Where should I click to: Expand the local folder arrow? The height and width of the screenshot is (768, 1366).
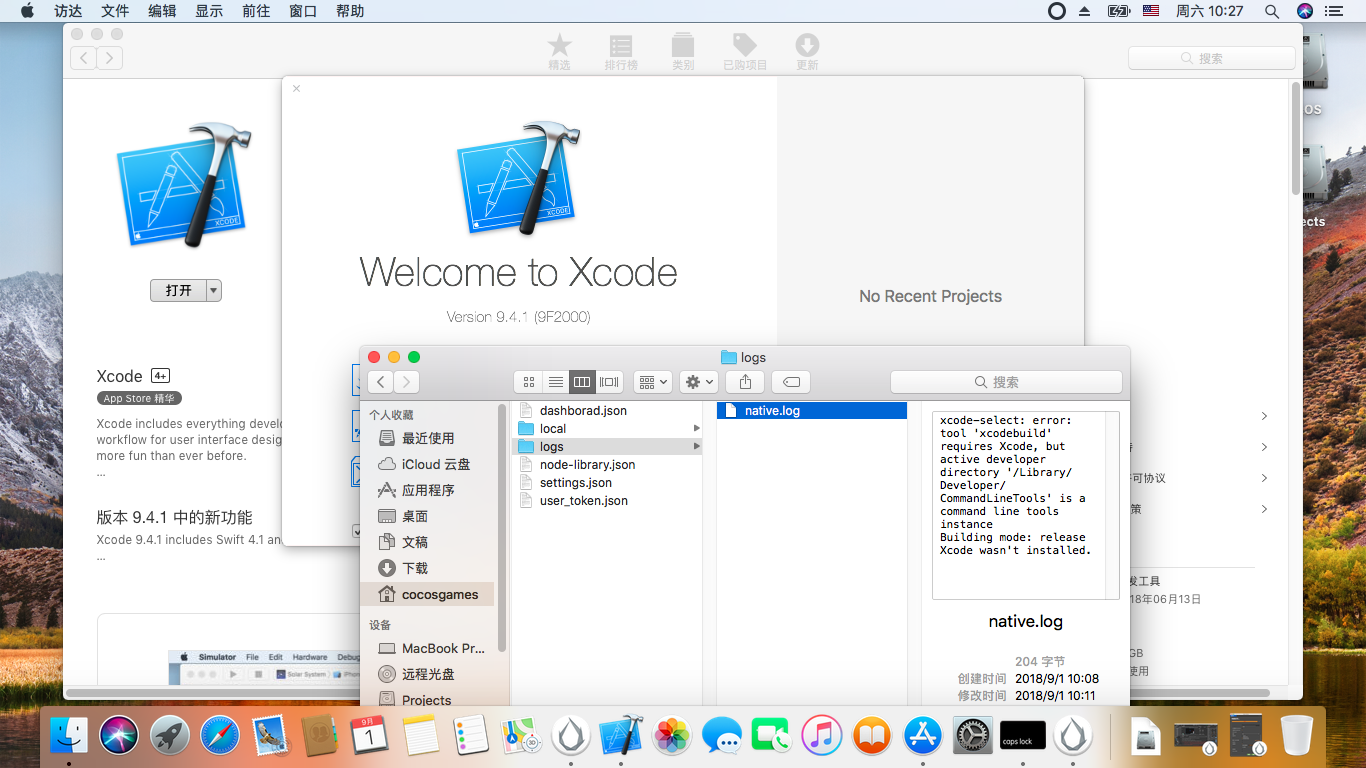tap(697, 429)
